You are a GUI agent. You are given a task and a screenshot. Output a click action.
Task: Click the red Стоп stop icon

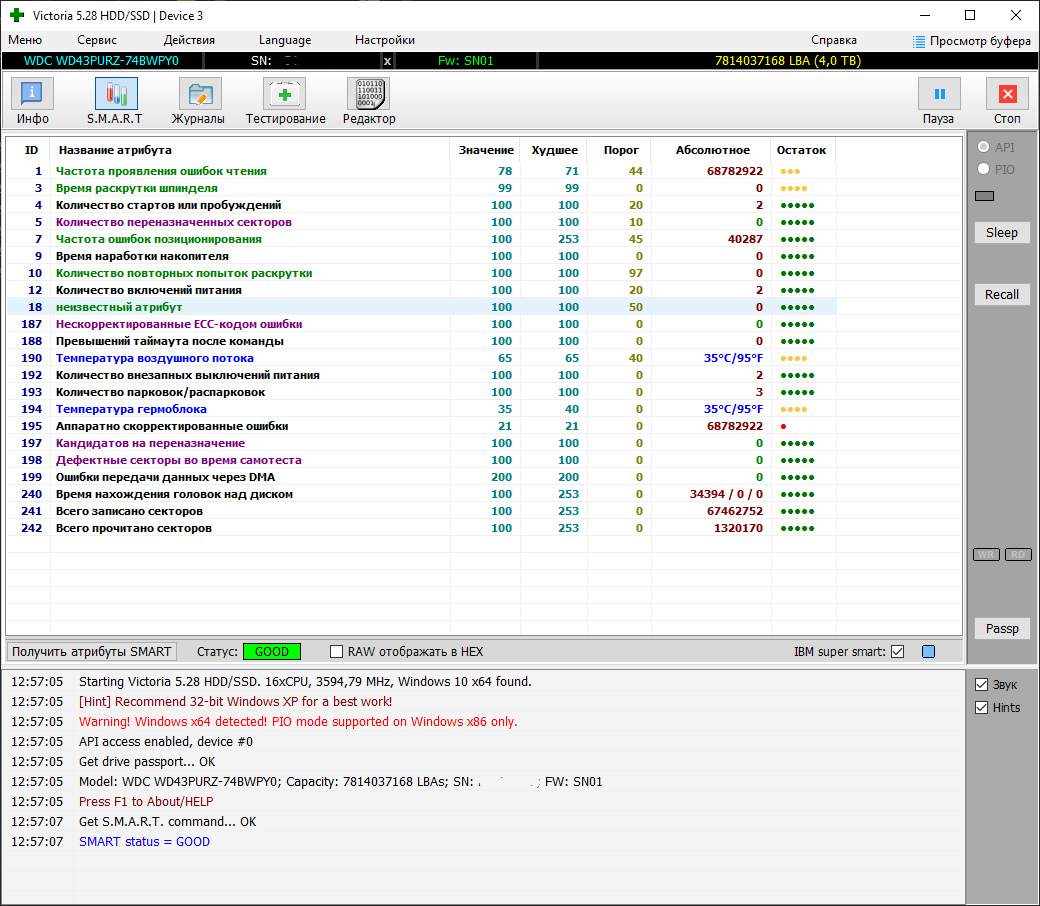tap(1007, 95)
